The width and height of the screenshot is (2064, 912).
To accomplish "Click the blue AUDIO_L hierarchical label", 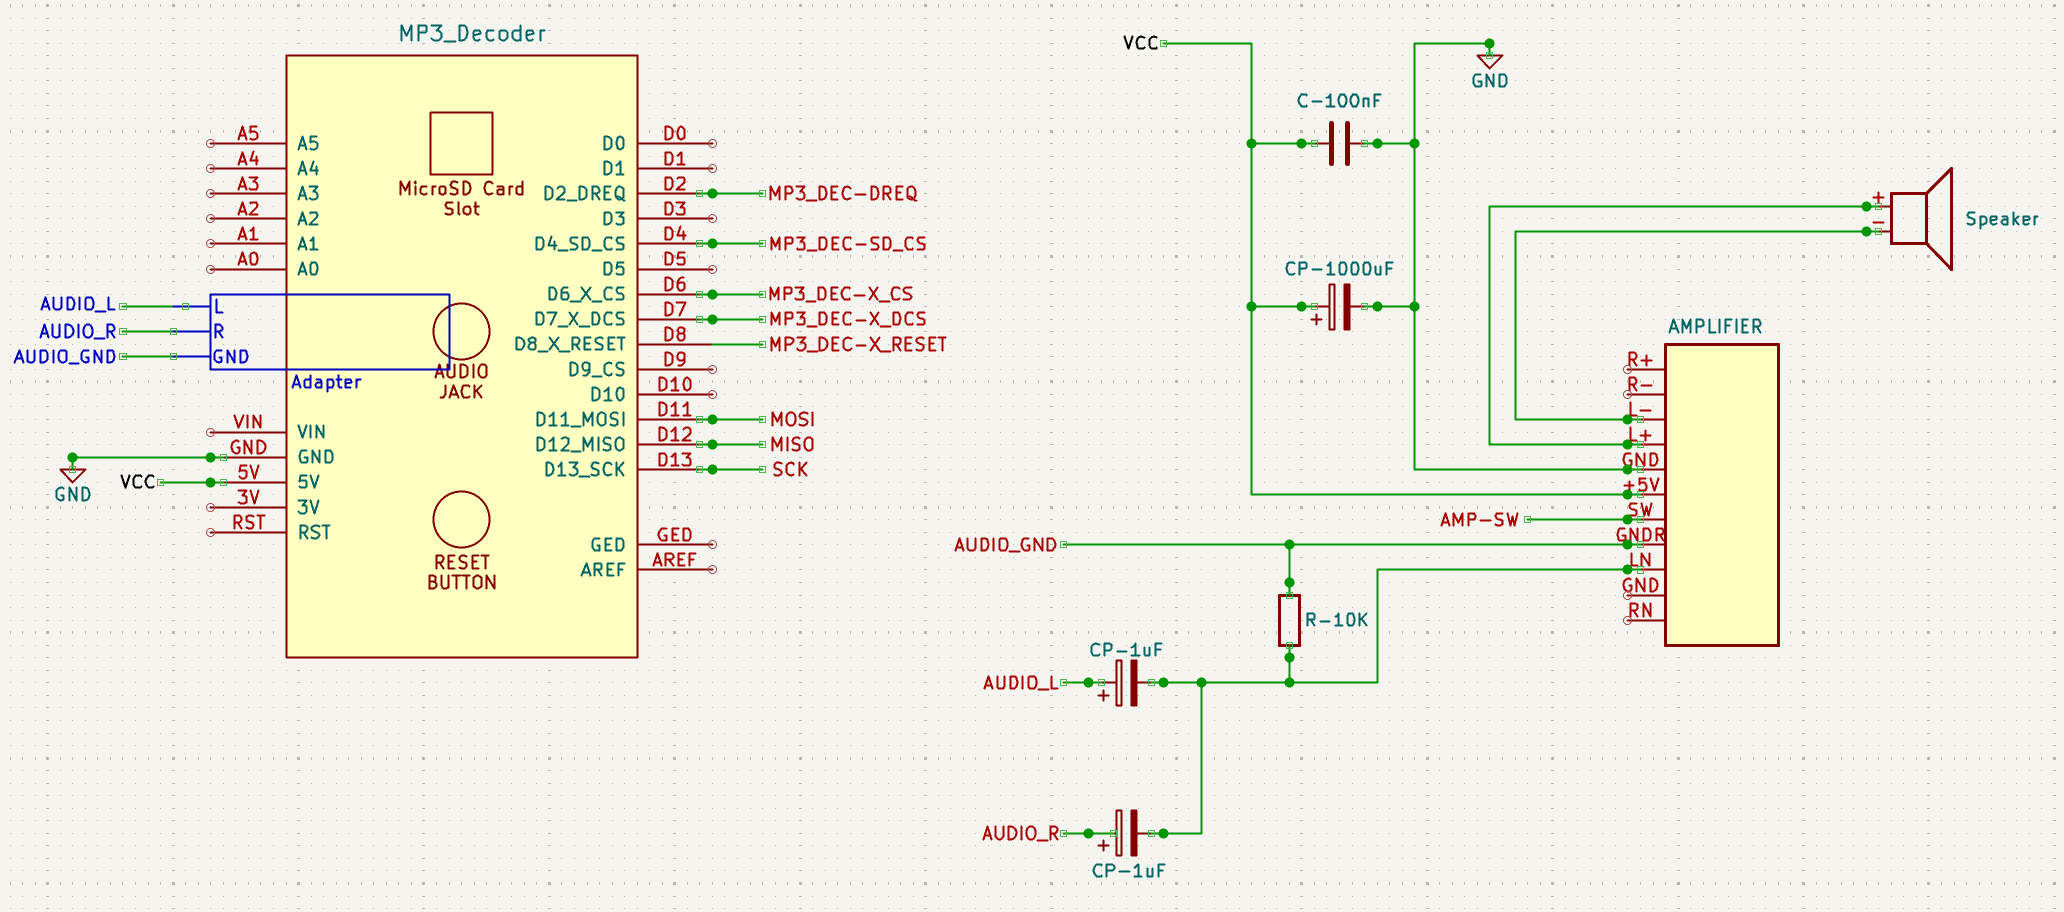I will [x=78, y=304].
